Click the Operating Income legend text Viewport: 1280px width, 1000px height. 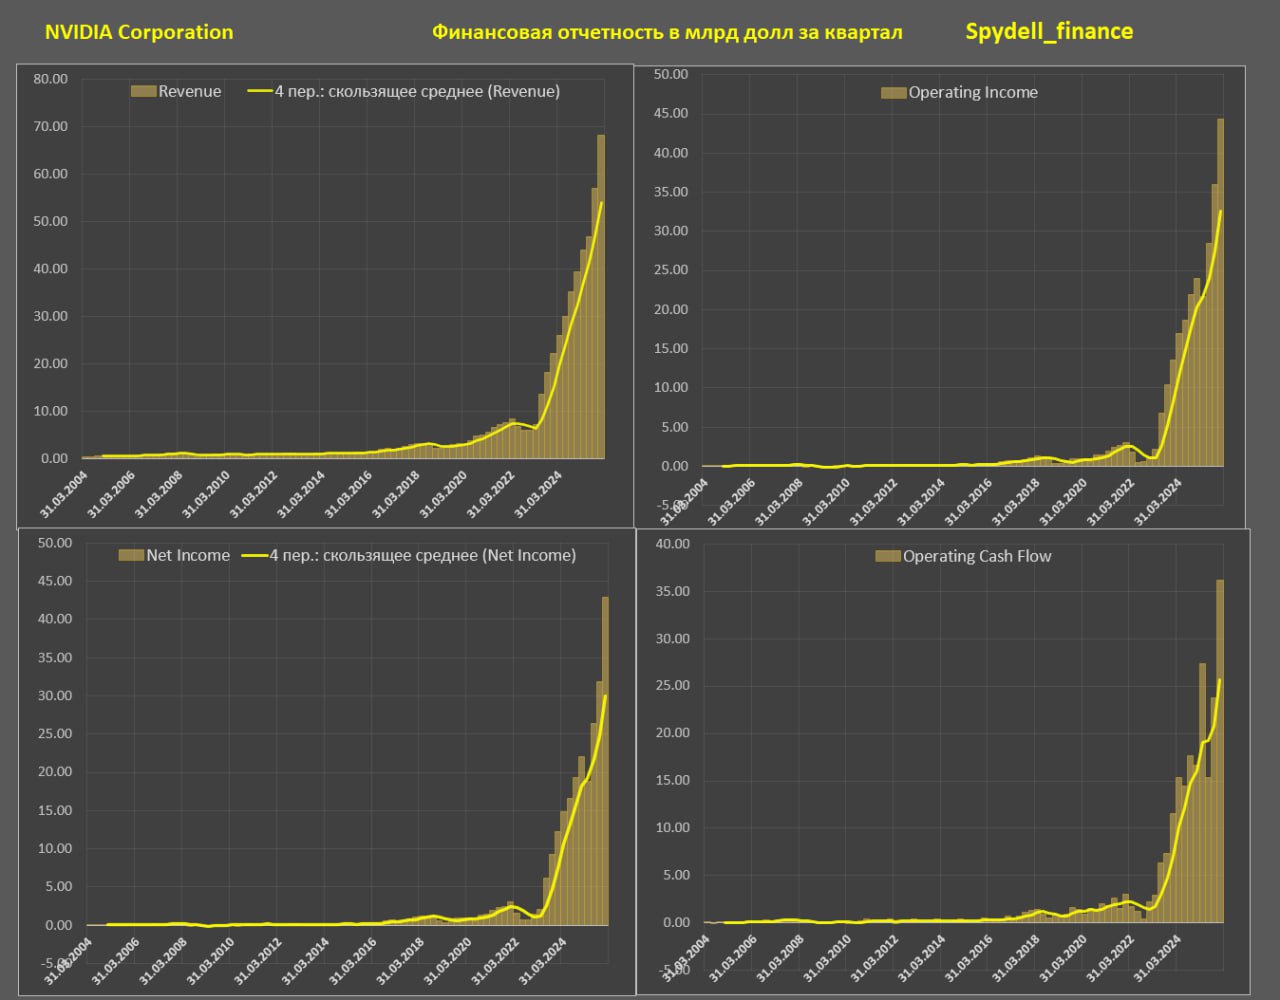(972, 92)
